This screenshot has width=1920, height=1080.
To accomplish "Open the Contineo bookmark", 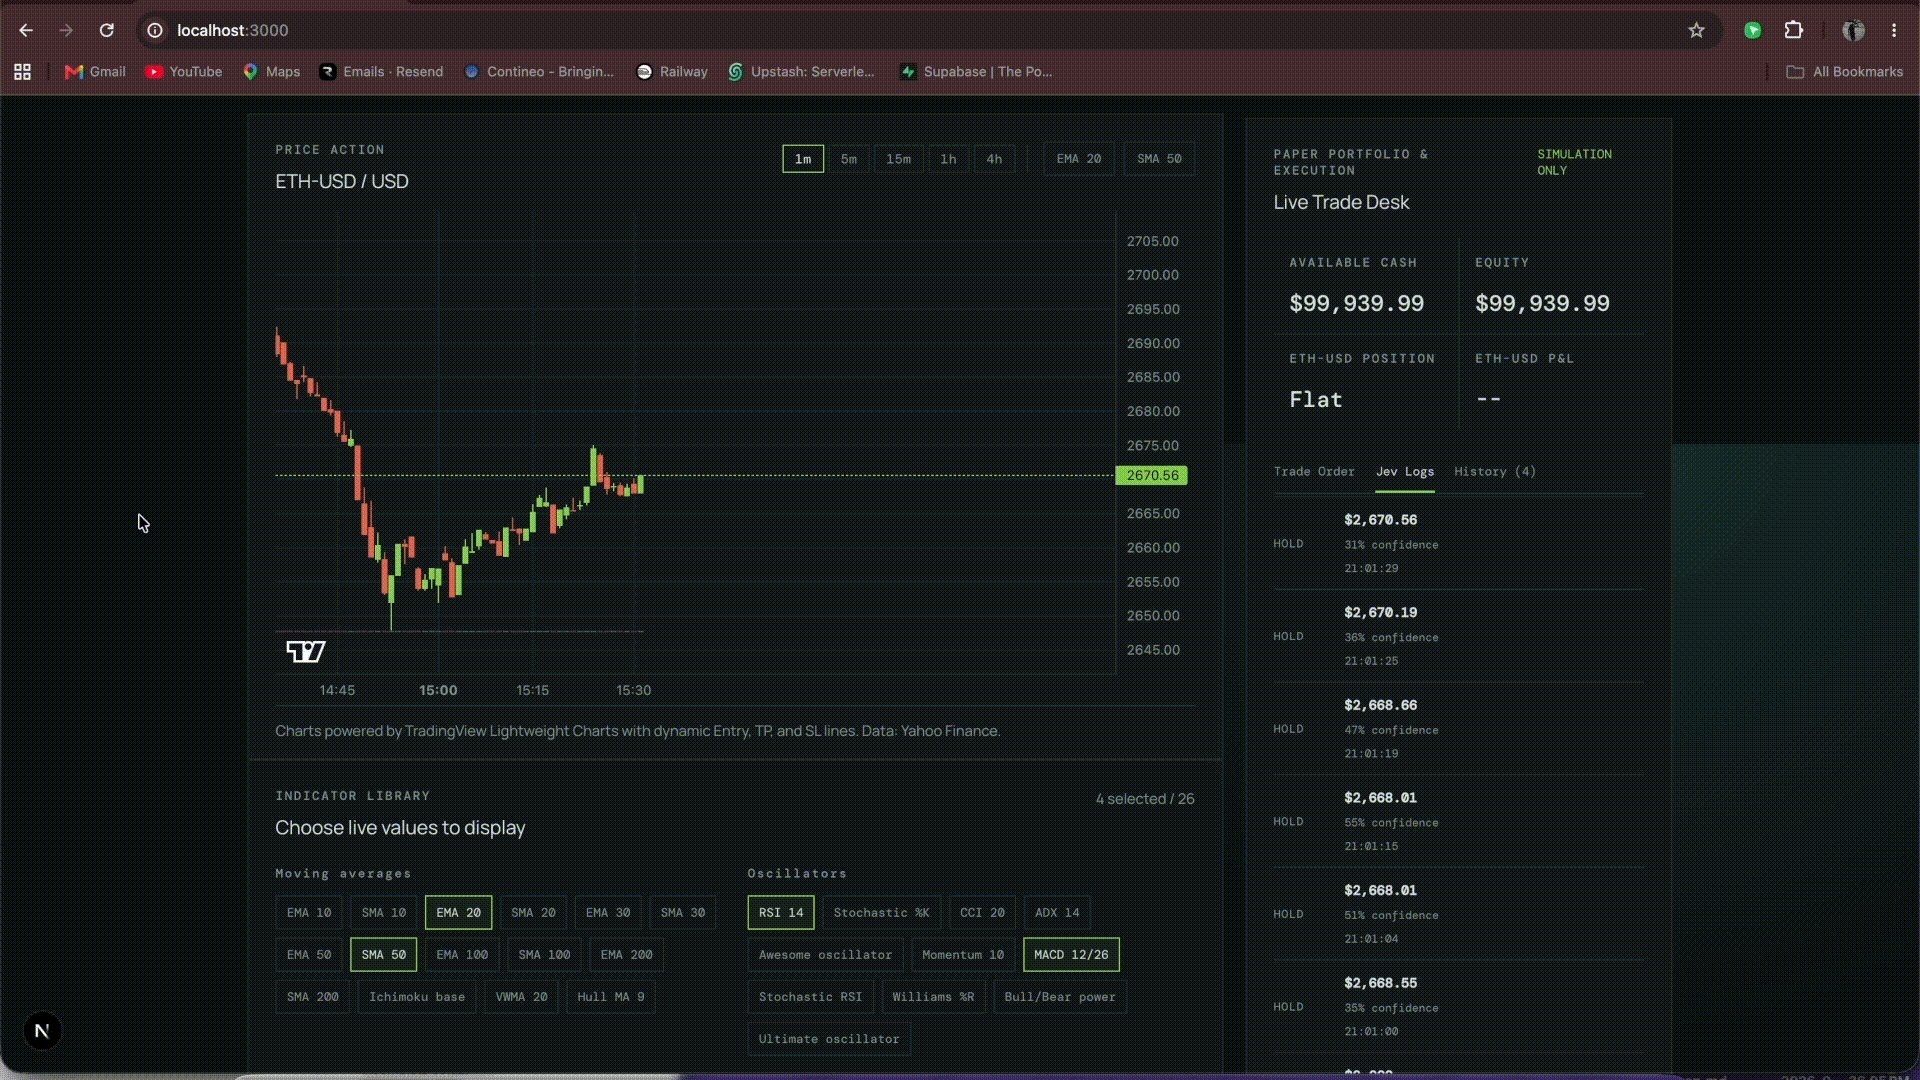I will 539,72.
